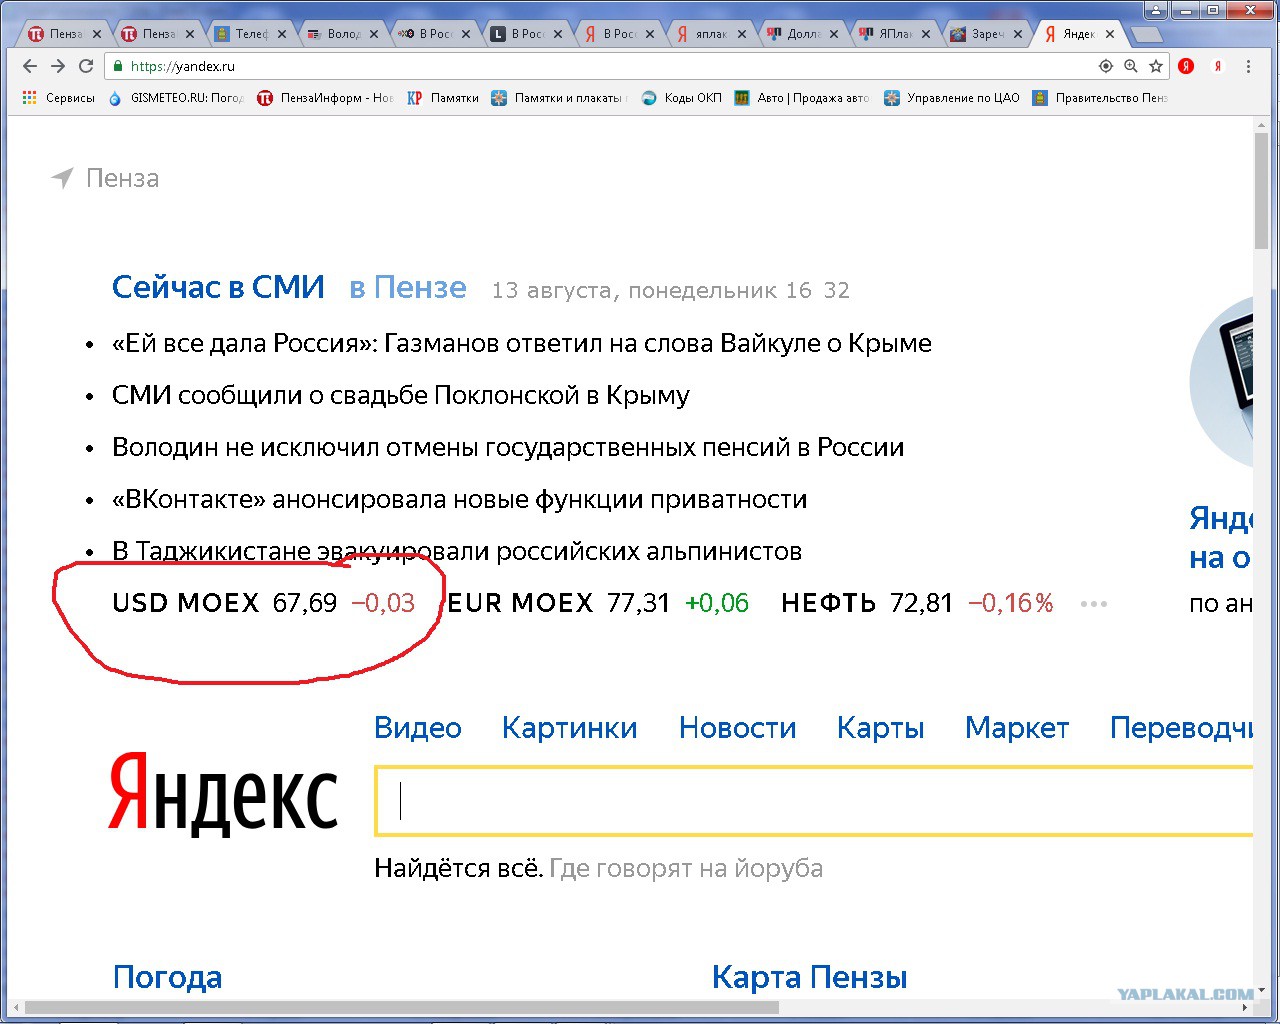Open the Авто | Продажа авто bookmark
This screenshot has width=1280, height=1024.
pos(802,98)
